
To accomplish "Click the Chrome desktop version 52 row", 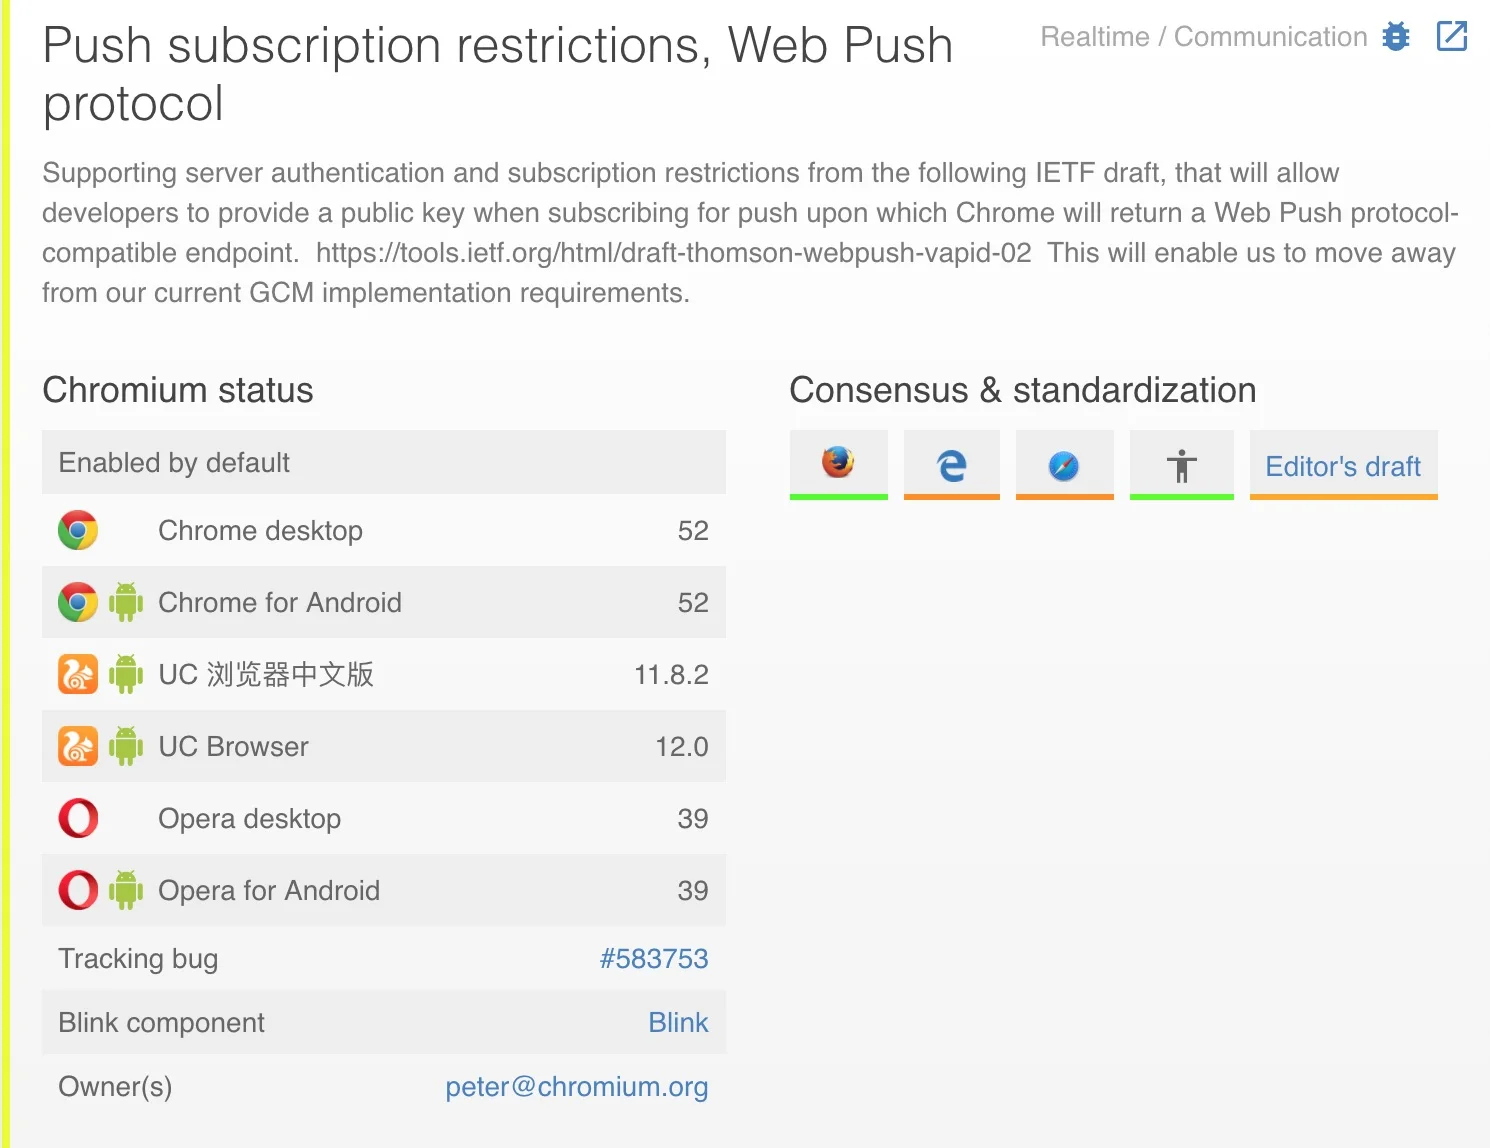I will (x=383, y=531).
